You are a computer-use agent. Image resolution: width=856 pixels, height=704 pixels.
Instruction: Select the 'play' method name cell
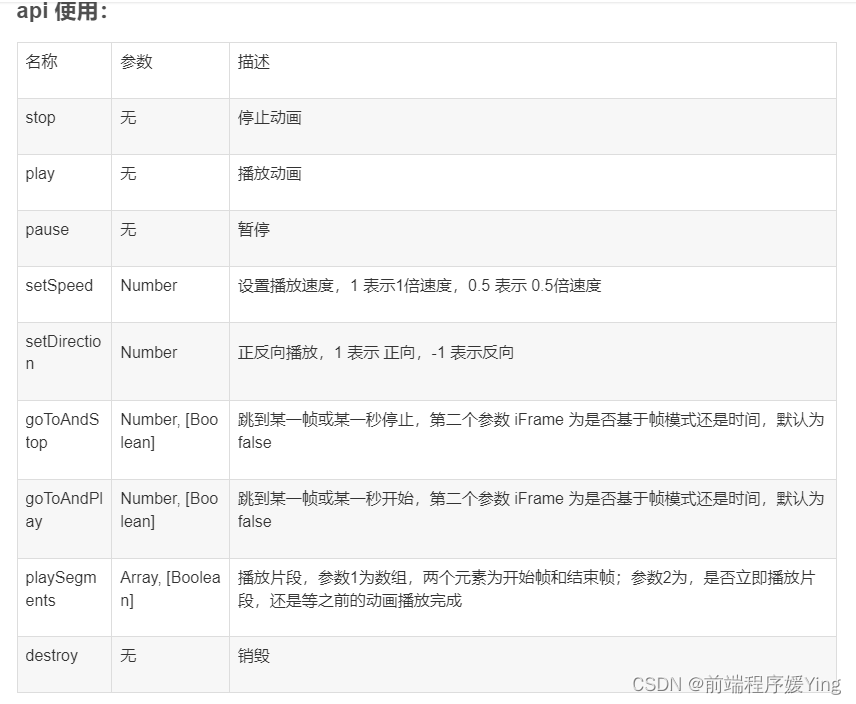64,183
